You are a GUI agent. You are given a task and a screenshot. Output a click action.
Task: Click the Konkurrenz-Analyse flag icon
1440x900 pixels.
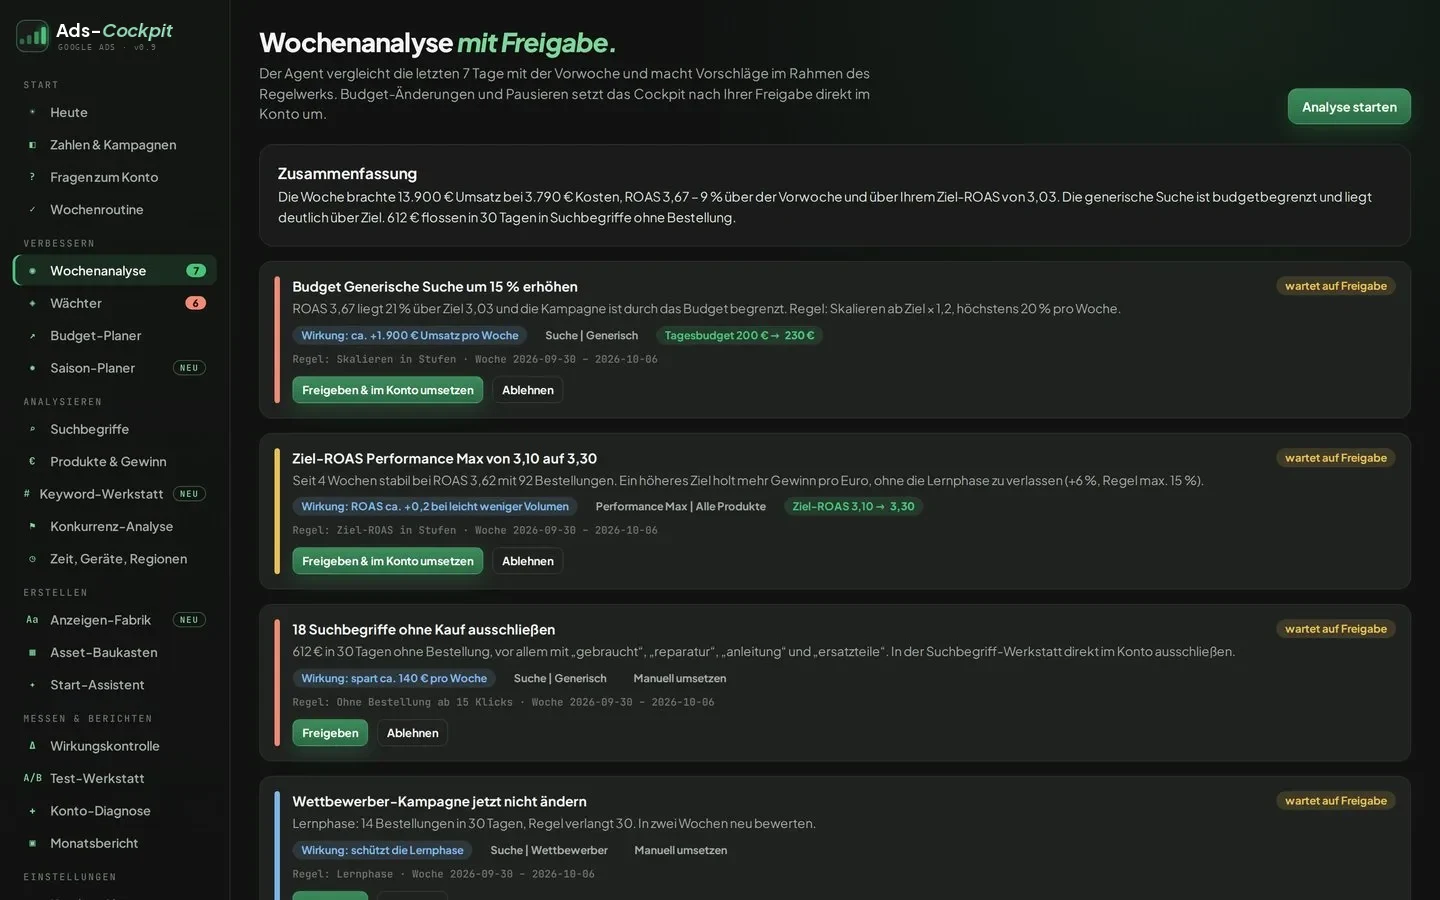point(32,526)
